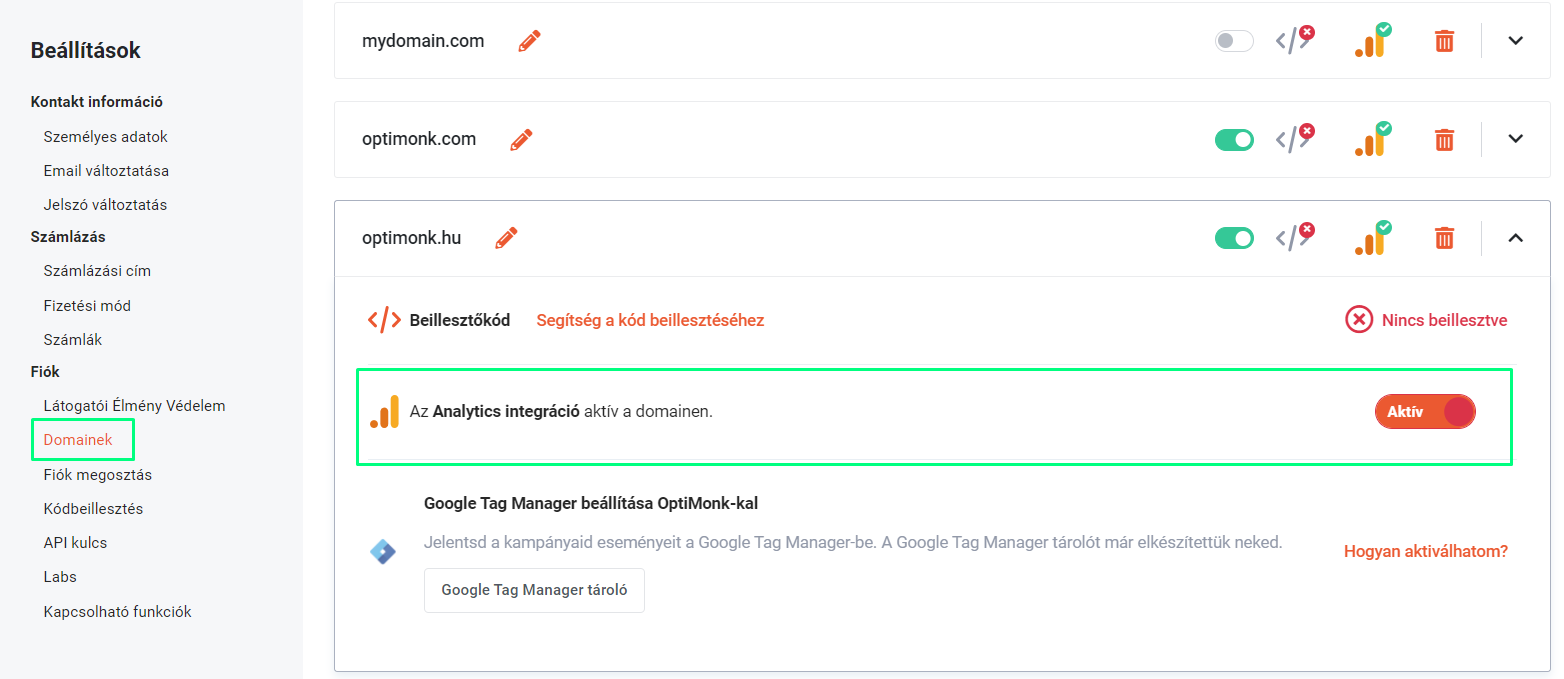Open Segítség a kód beillesztéséhez link

click(650, 320)
